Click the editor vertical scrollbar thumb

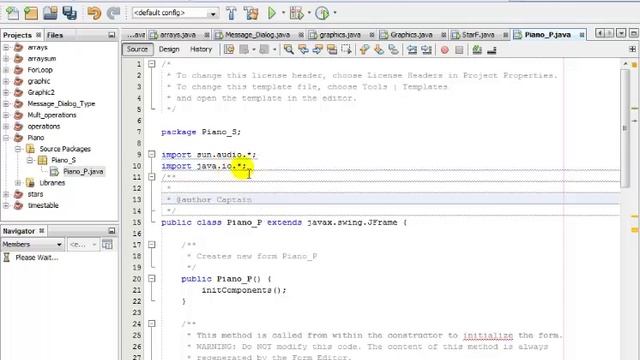pyautogui.click(x=624, y=128)
